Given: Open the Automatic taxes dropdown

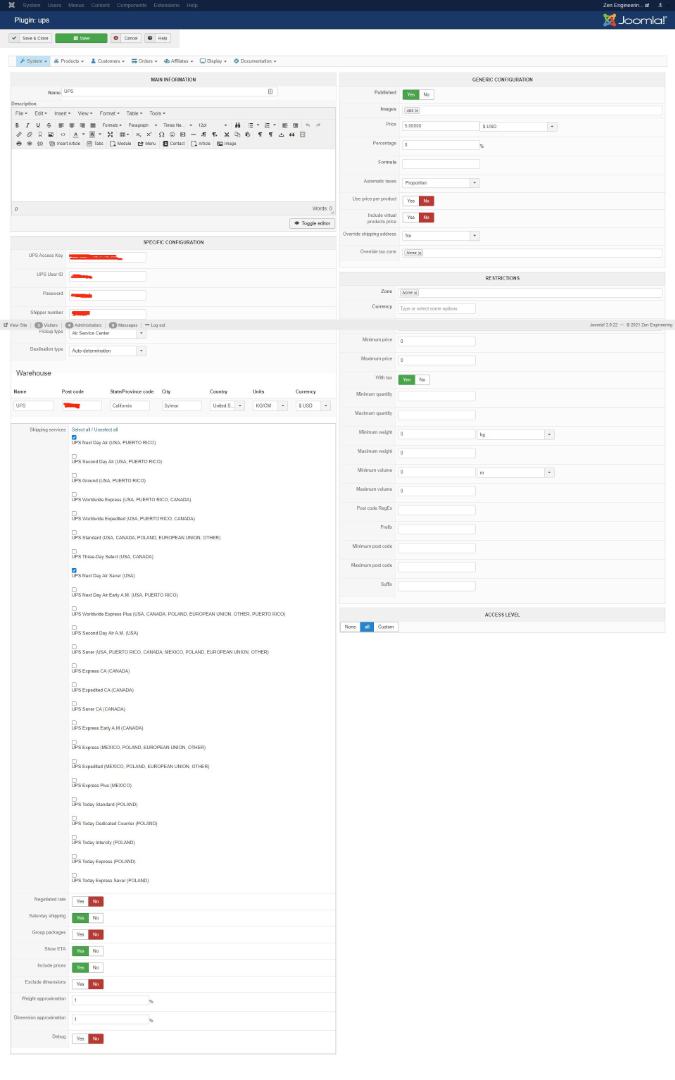Looking at the screenshot, I should tap(441, 183).
